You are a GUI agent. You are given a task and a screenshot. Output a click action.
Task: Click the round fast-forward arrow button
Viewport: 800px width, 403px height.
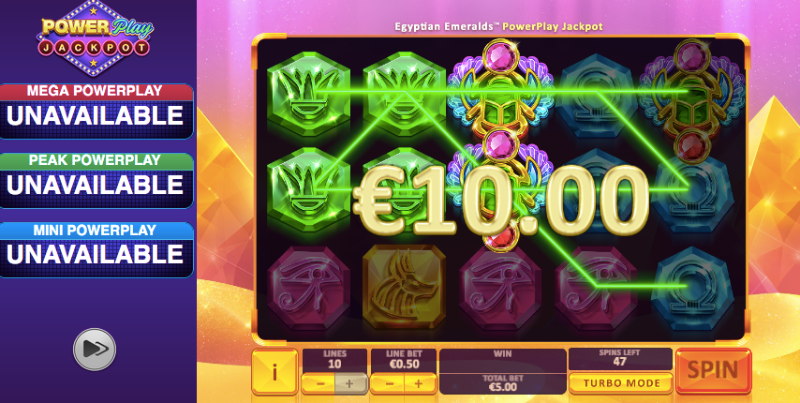[94, 349]
